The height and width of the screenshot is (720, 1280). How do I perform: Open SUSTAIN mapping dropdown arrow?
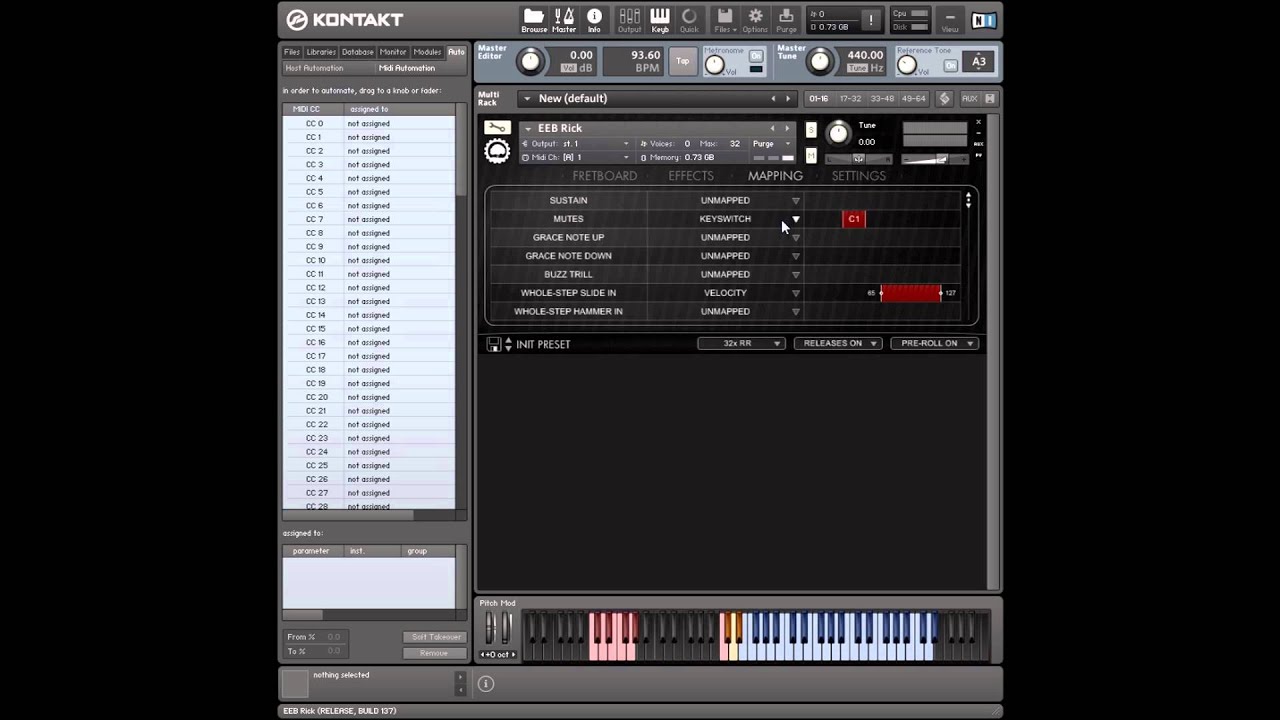(796, 201)
